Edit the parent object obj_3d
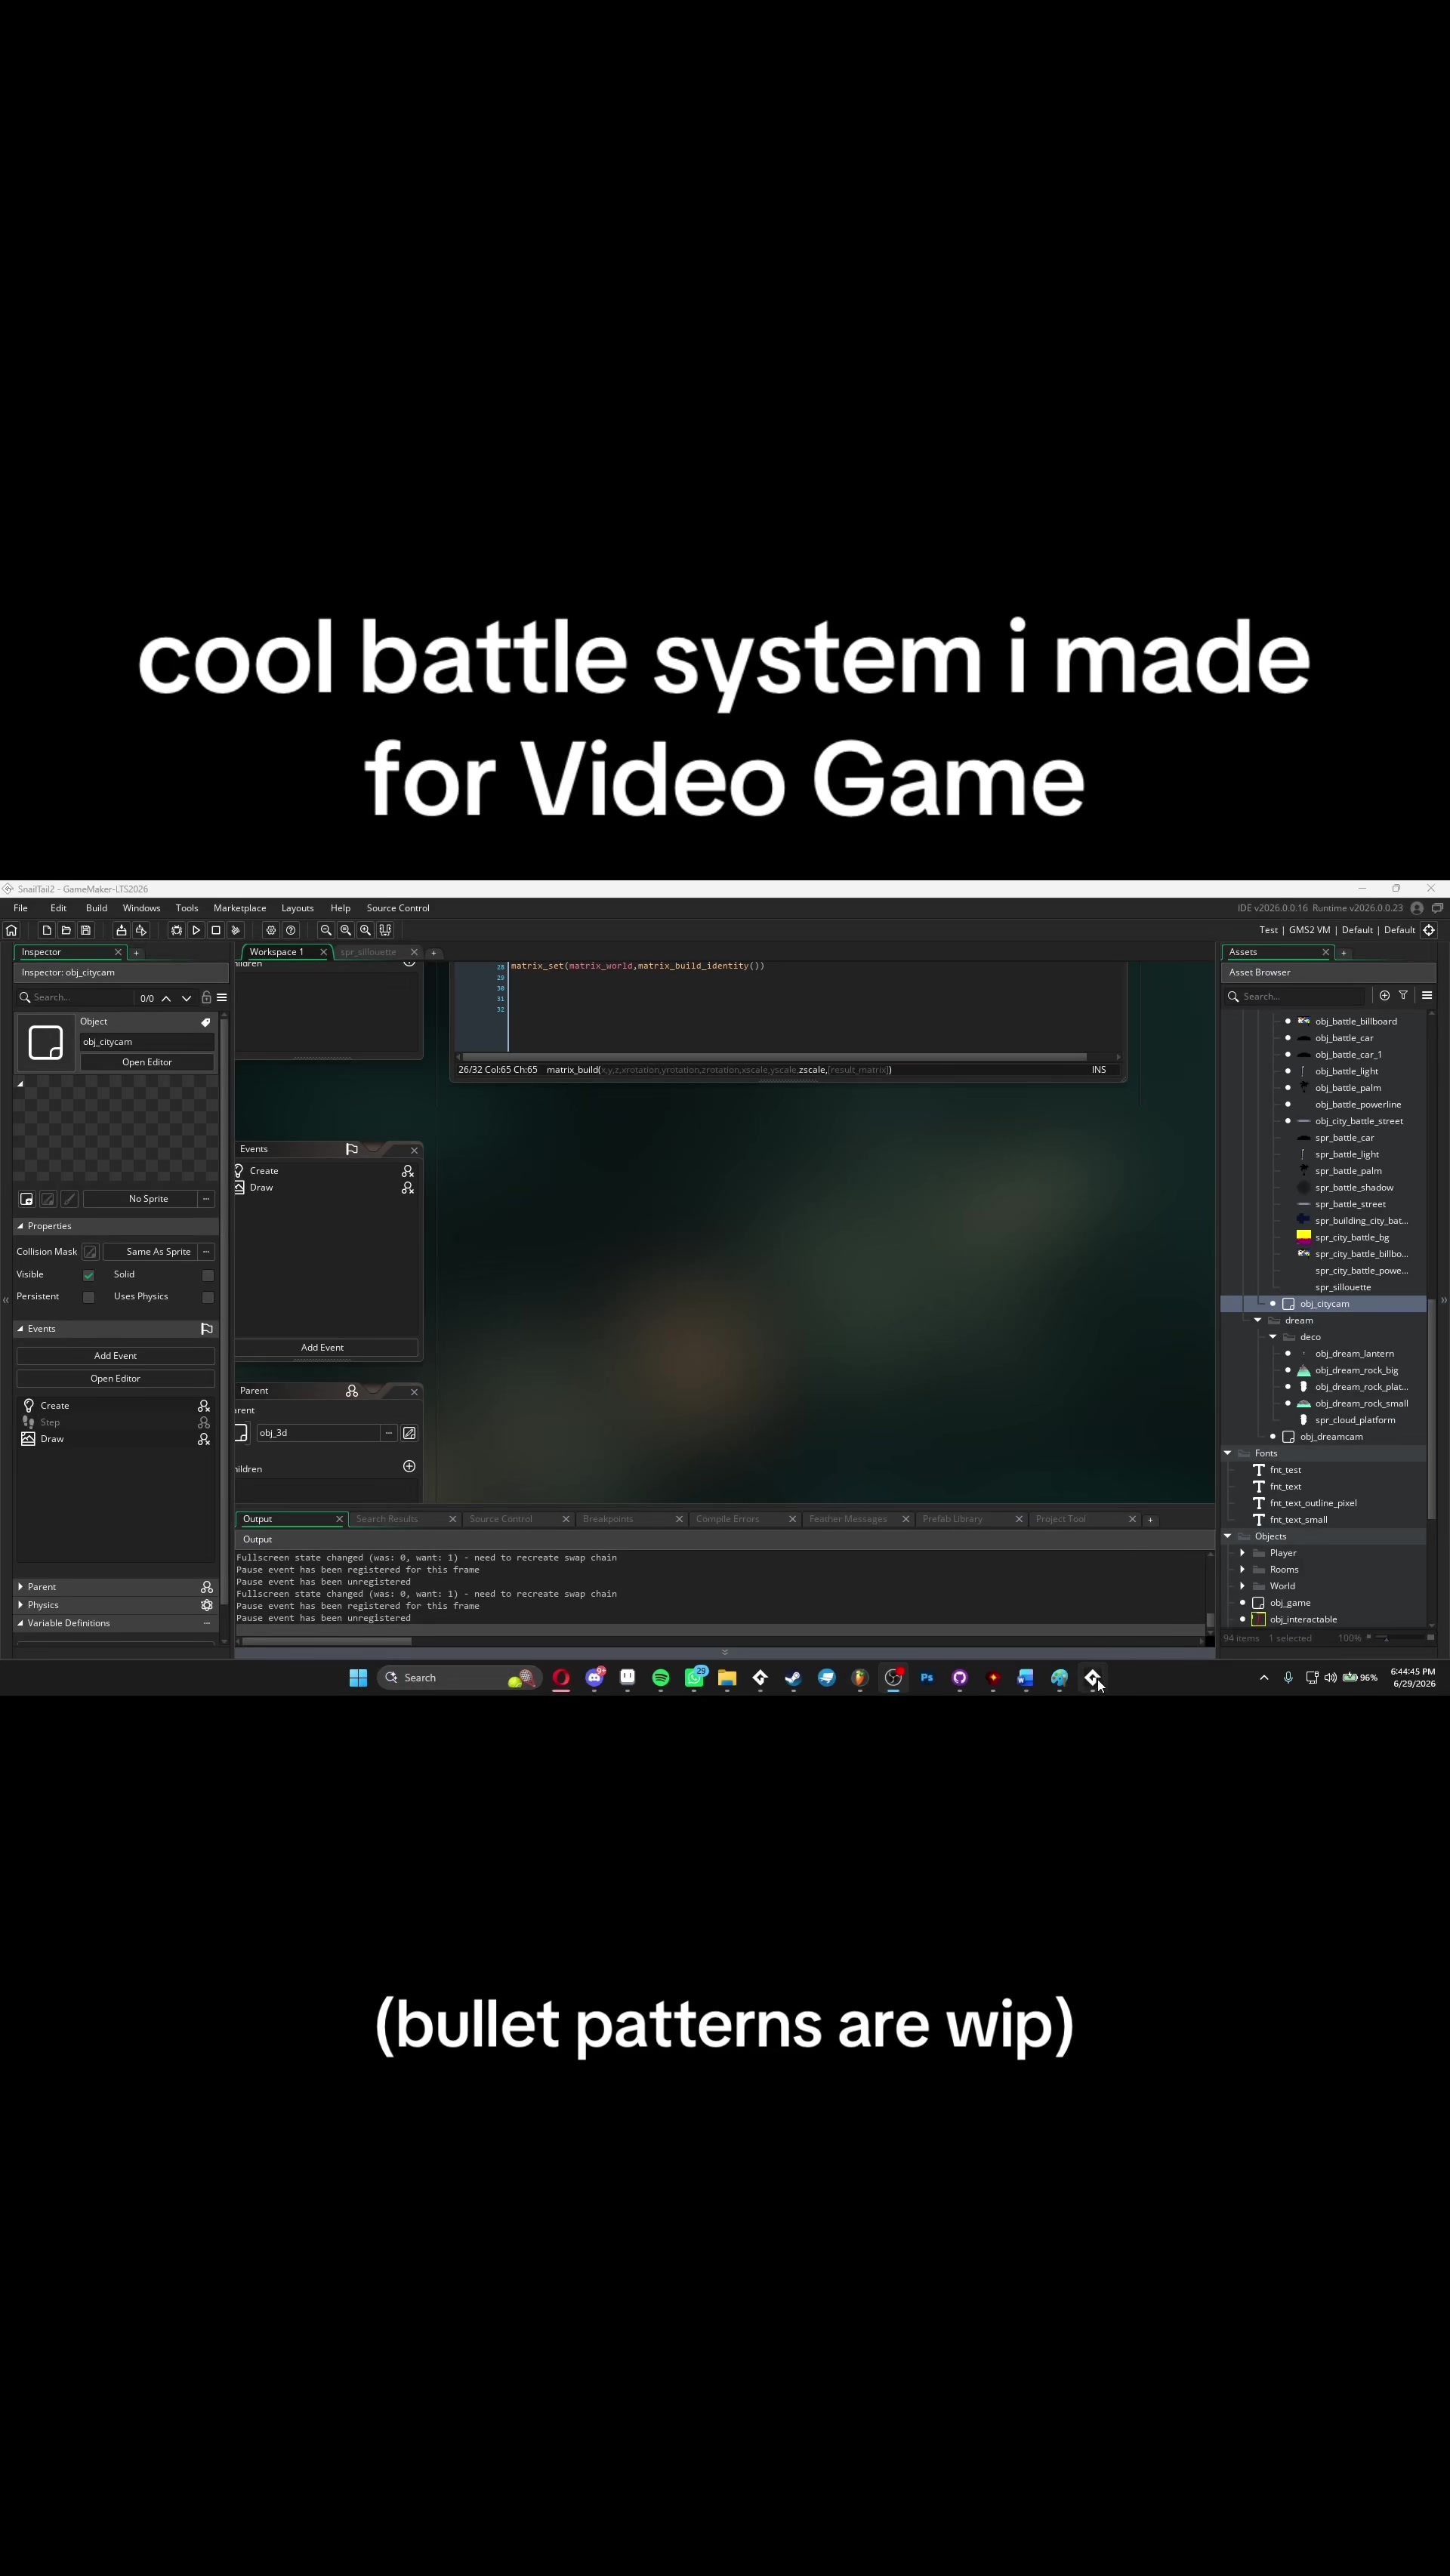This screenshot has height=2576, width=1450. (x=409, y=1433)
